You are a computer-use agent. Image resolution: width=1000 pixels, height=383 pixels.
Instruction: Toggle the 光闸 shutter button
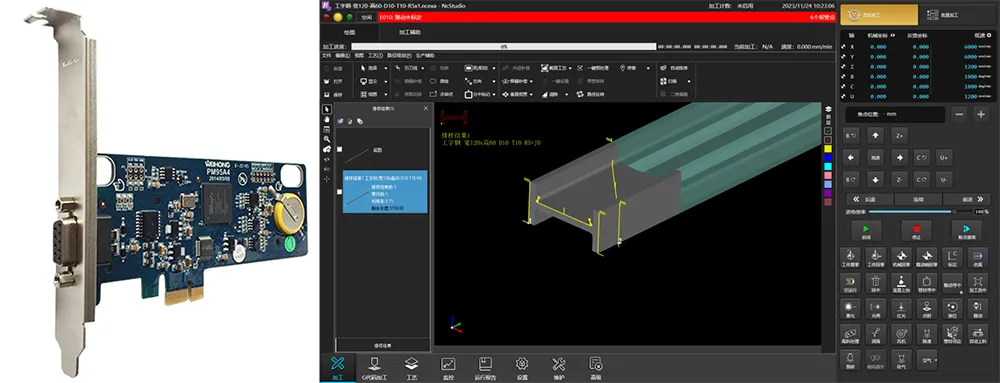[x=876, y=309]
